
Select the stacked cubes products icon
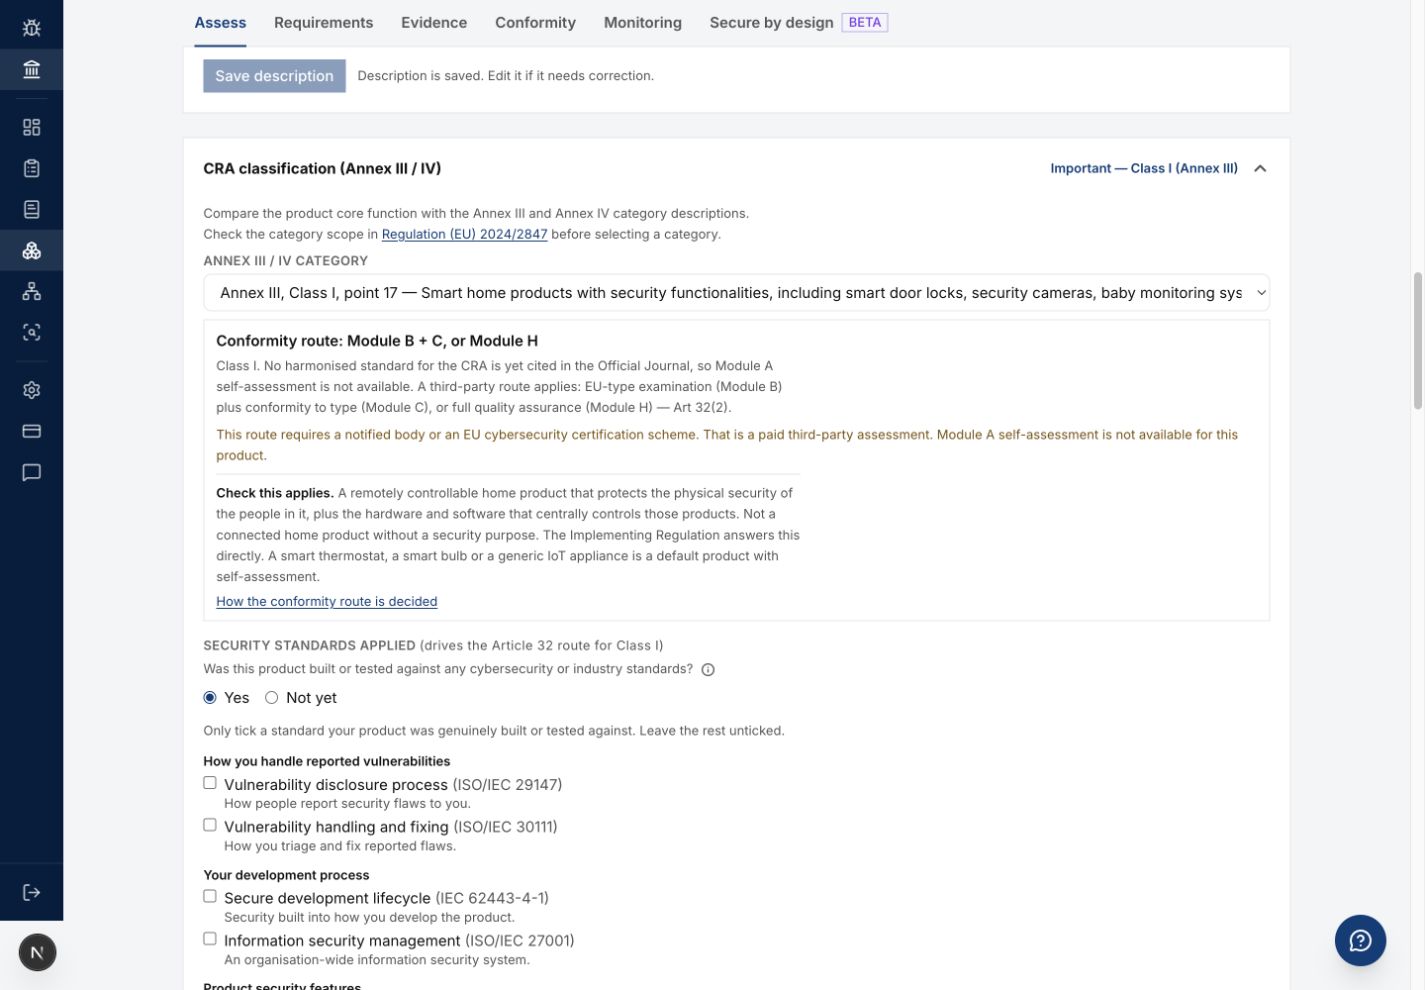click(31, 250)
